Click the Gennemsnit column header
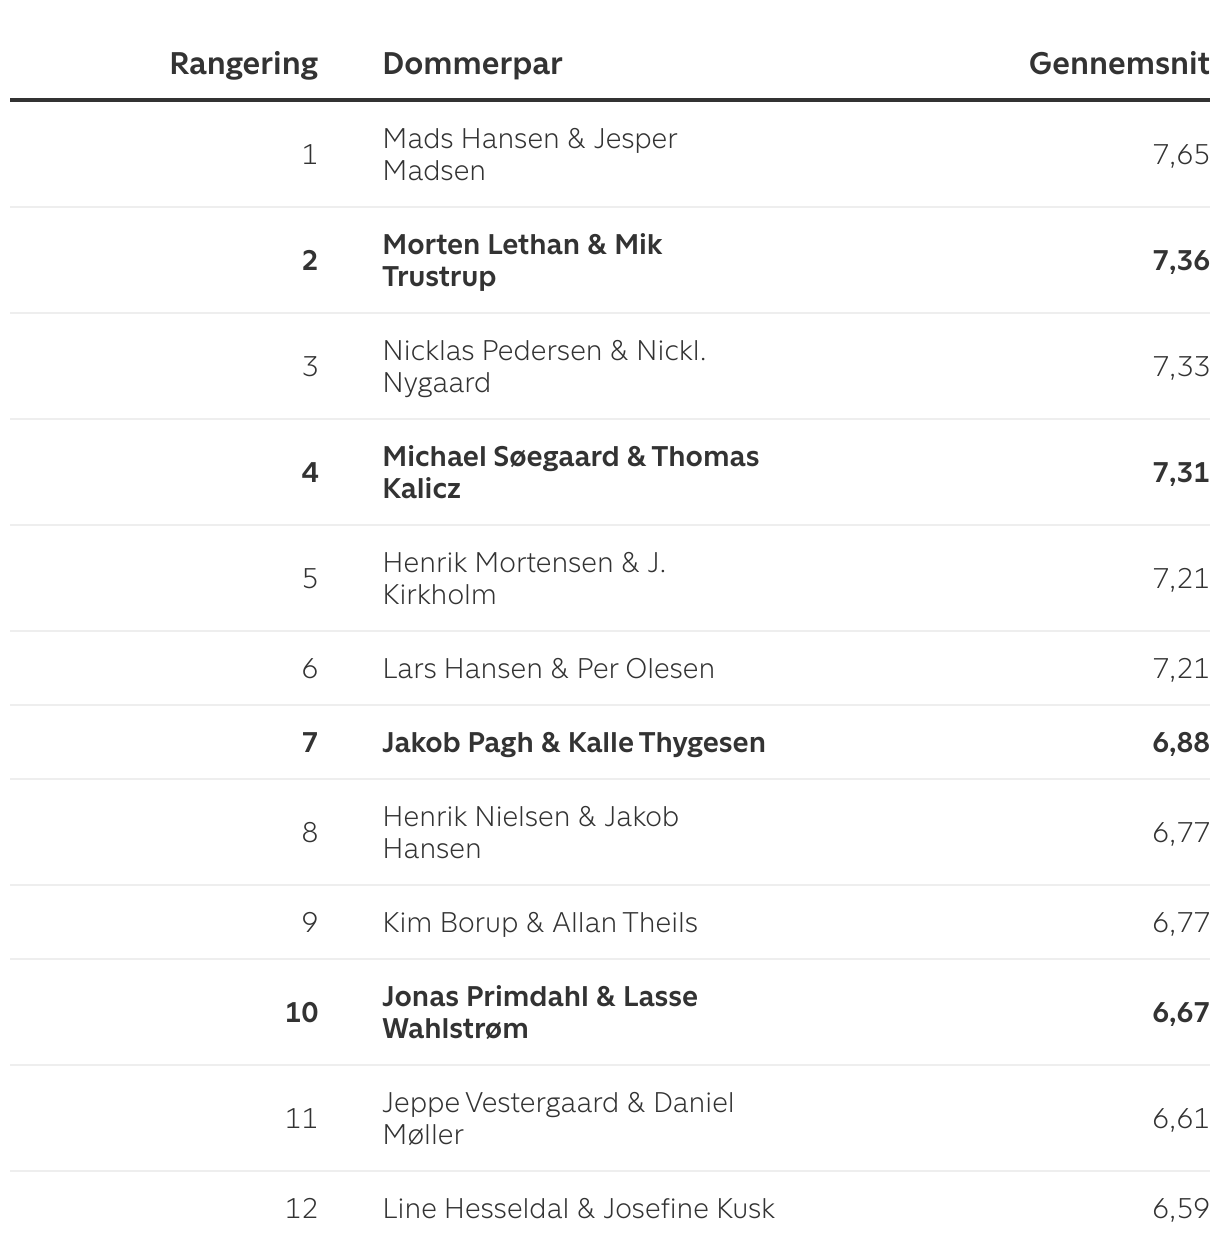 click(x=1118, y=63)
